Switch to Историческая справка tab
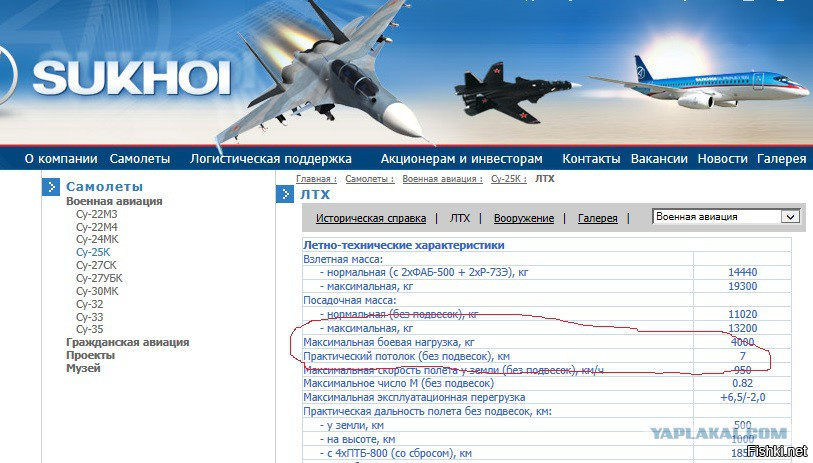 (371, 218)
